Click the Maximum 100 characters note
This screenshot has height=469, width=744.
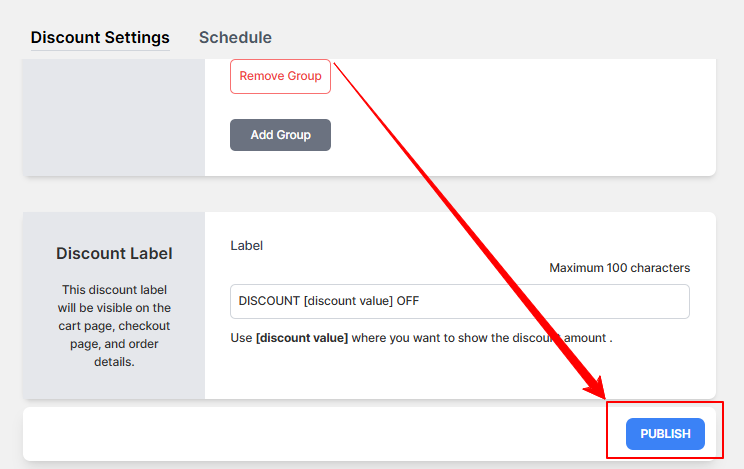click(x=620, y=268)
